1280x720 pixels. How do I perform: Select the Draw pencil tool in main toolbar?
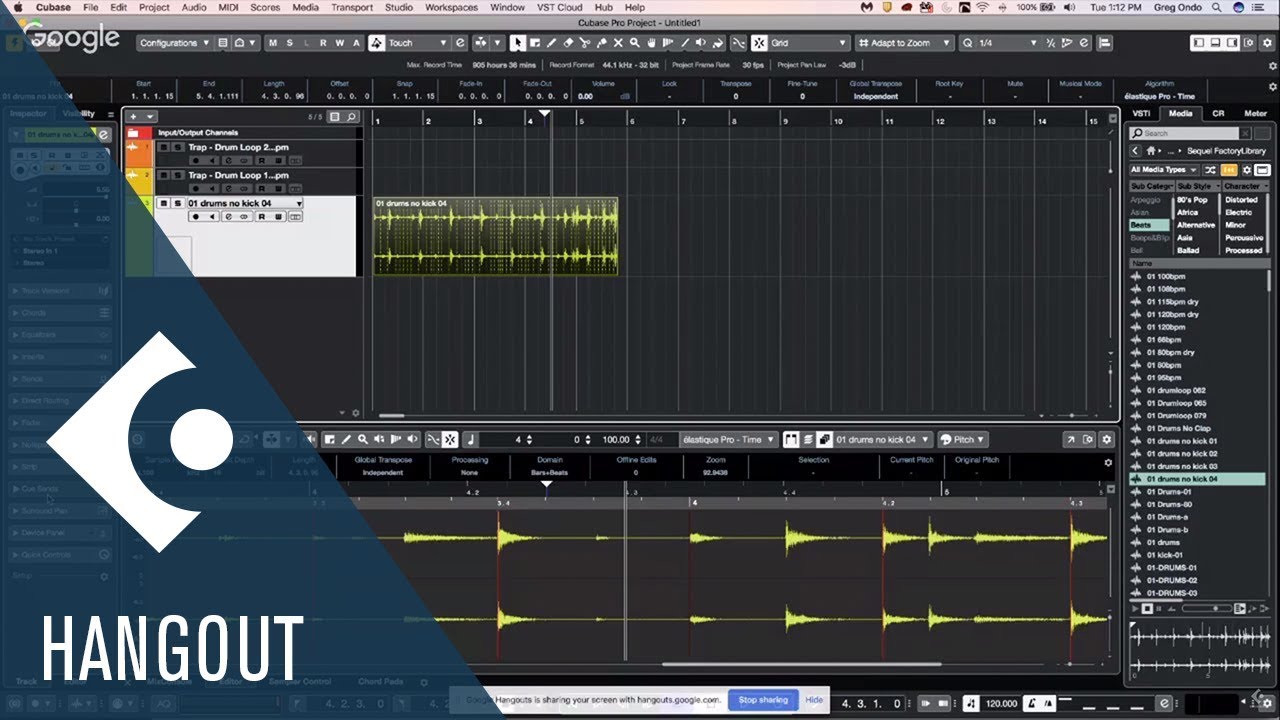[x=551, y=43]
